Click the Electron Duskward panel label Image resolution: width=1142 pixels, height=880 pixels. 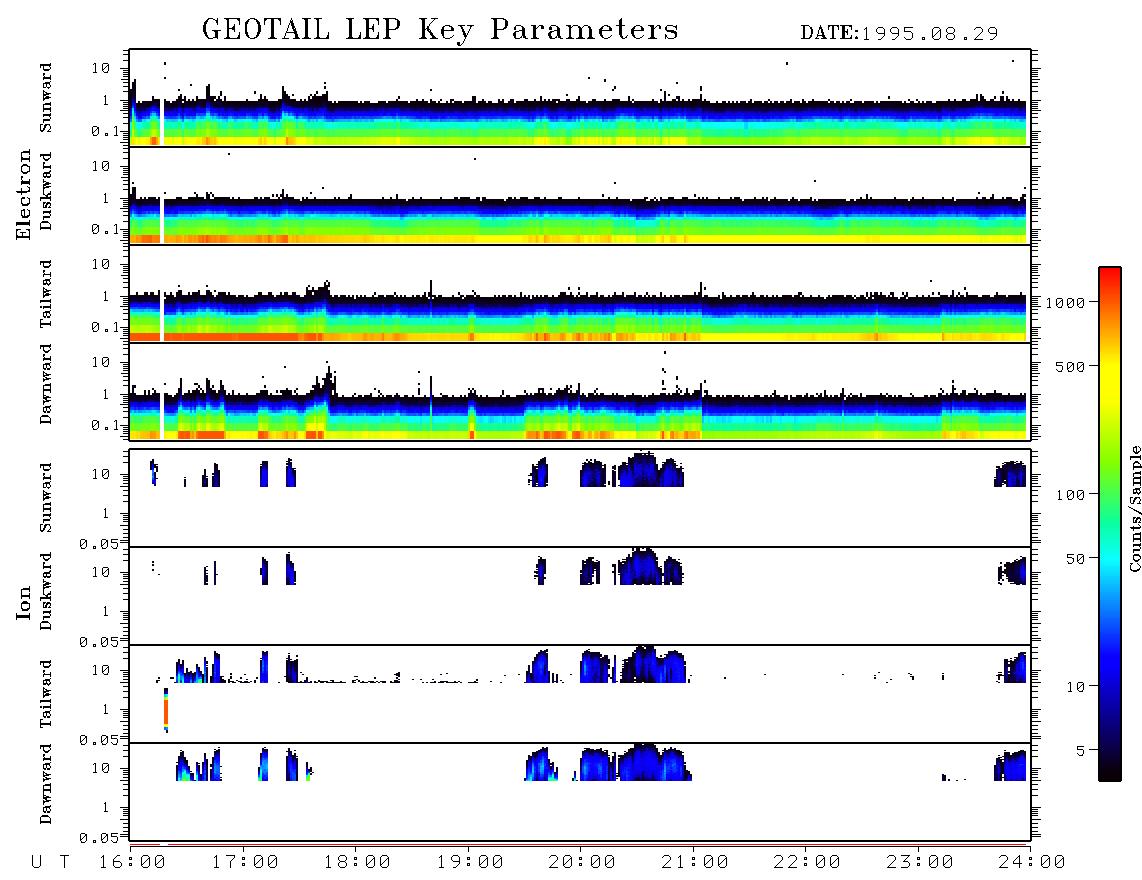pos(46,191)
